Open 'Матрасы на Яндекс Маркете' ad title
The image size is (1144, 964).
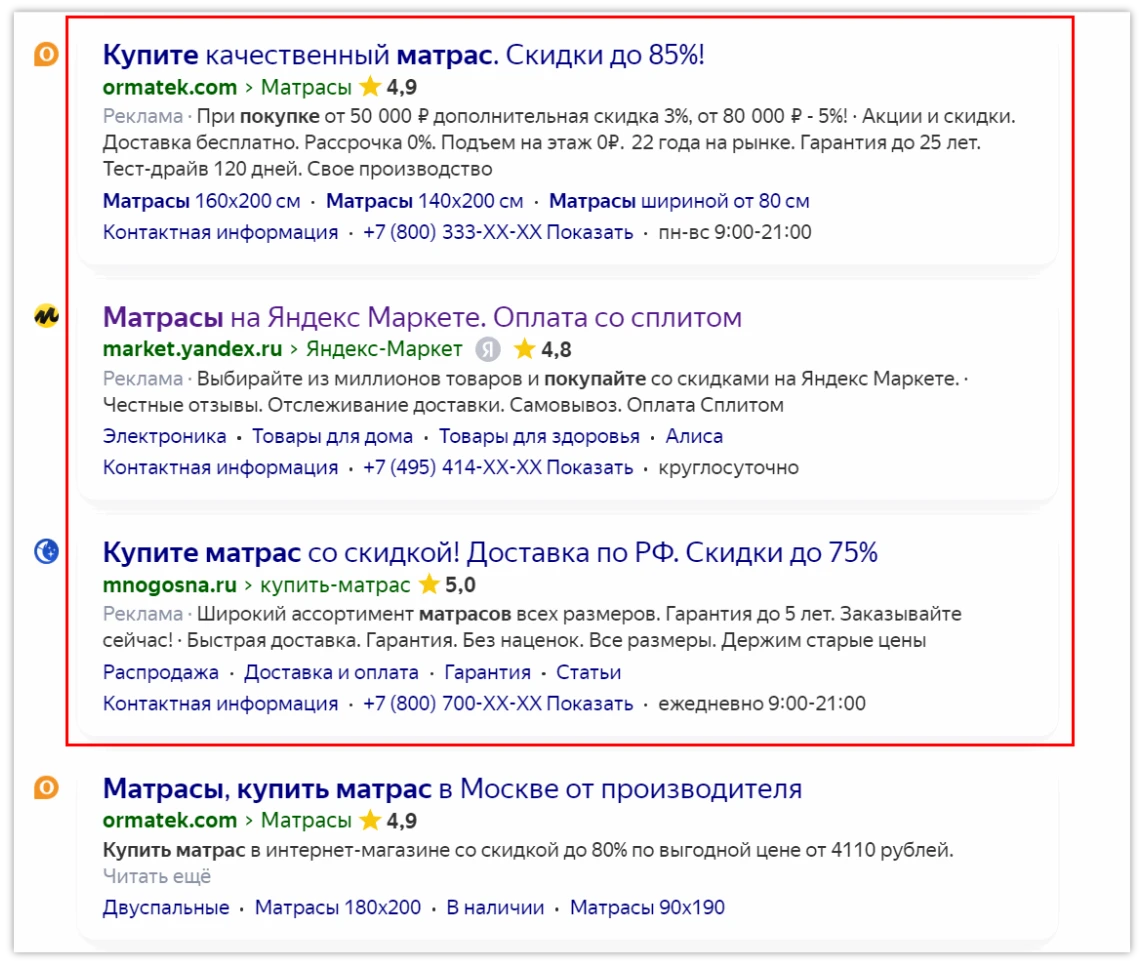[x=422, y=317]
